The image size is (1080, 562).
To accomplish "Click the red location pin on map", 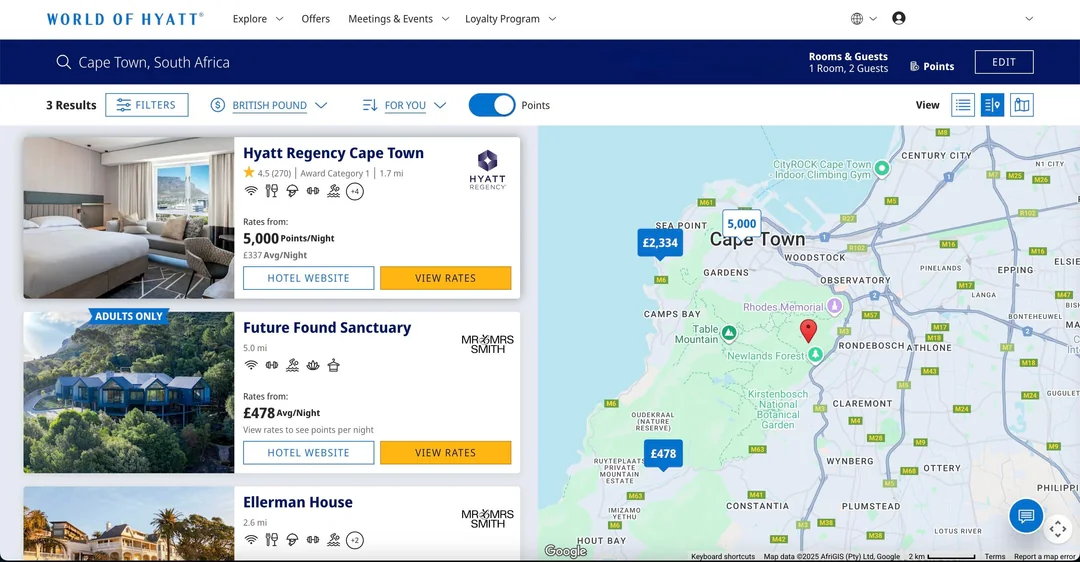I will (x=809, y=330).
